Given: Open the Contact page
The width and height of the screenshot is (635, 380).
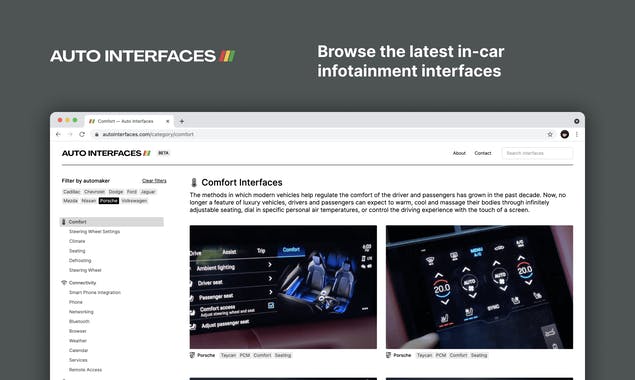Looking at the screenshot, I should pyautogui.click(x=483, y=153).
